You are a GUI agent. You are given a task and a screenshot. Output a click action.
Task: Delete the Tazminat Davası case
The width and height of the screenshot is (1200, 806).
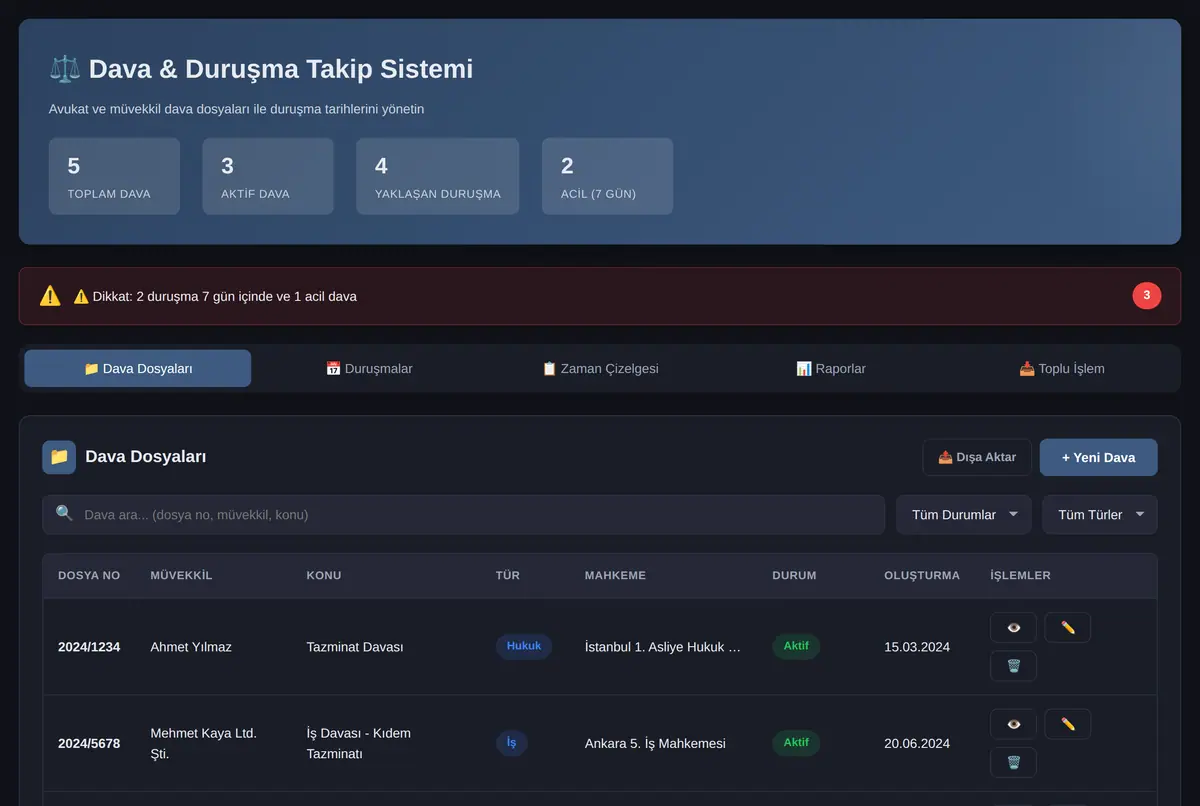coord(1013,666)
